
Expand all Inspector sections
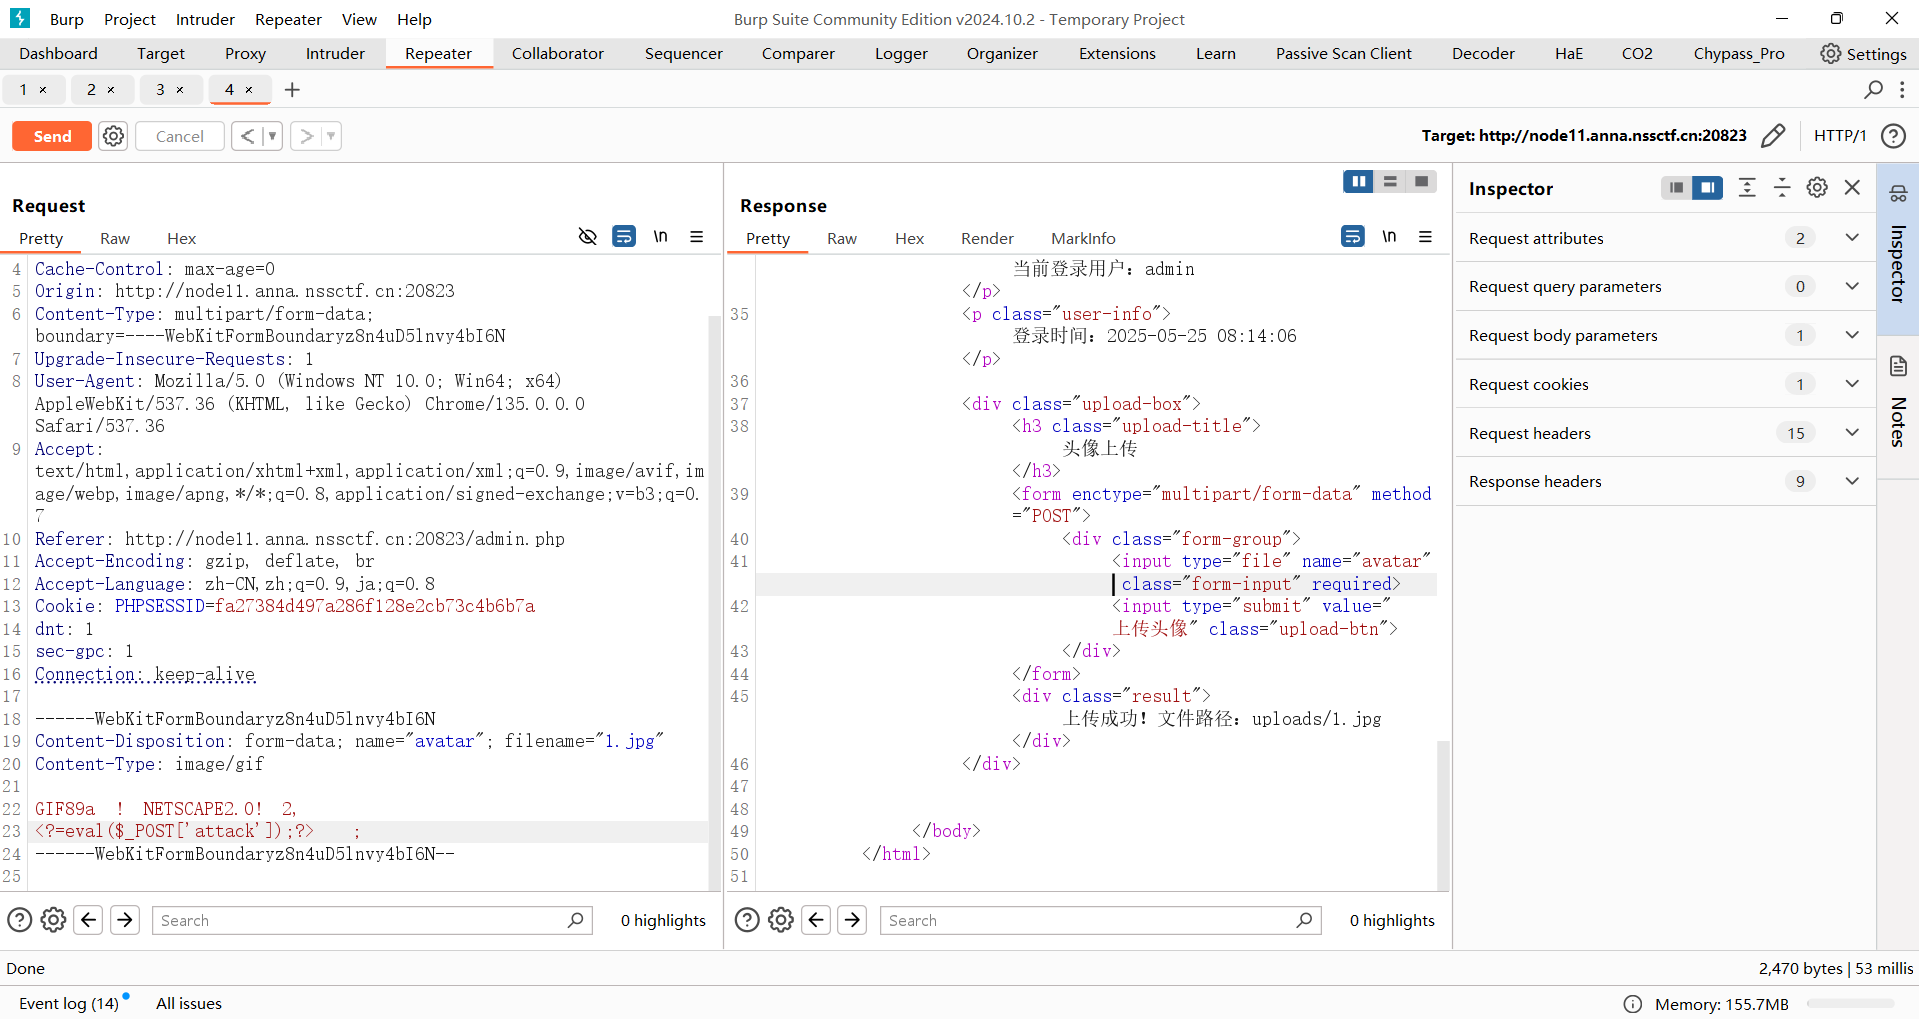pyautogui.click(x=1747, y=188)
